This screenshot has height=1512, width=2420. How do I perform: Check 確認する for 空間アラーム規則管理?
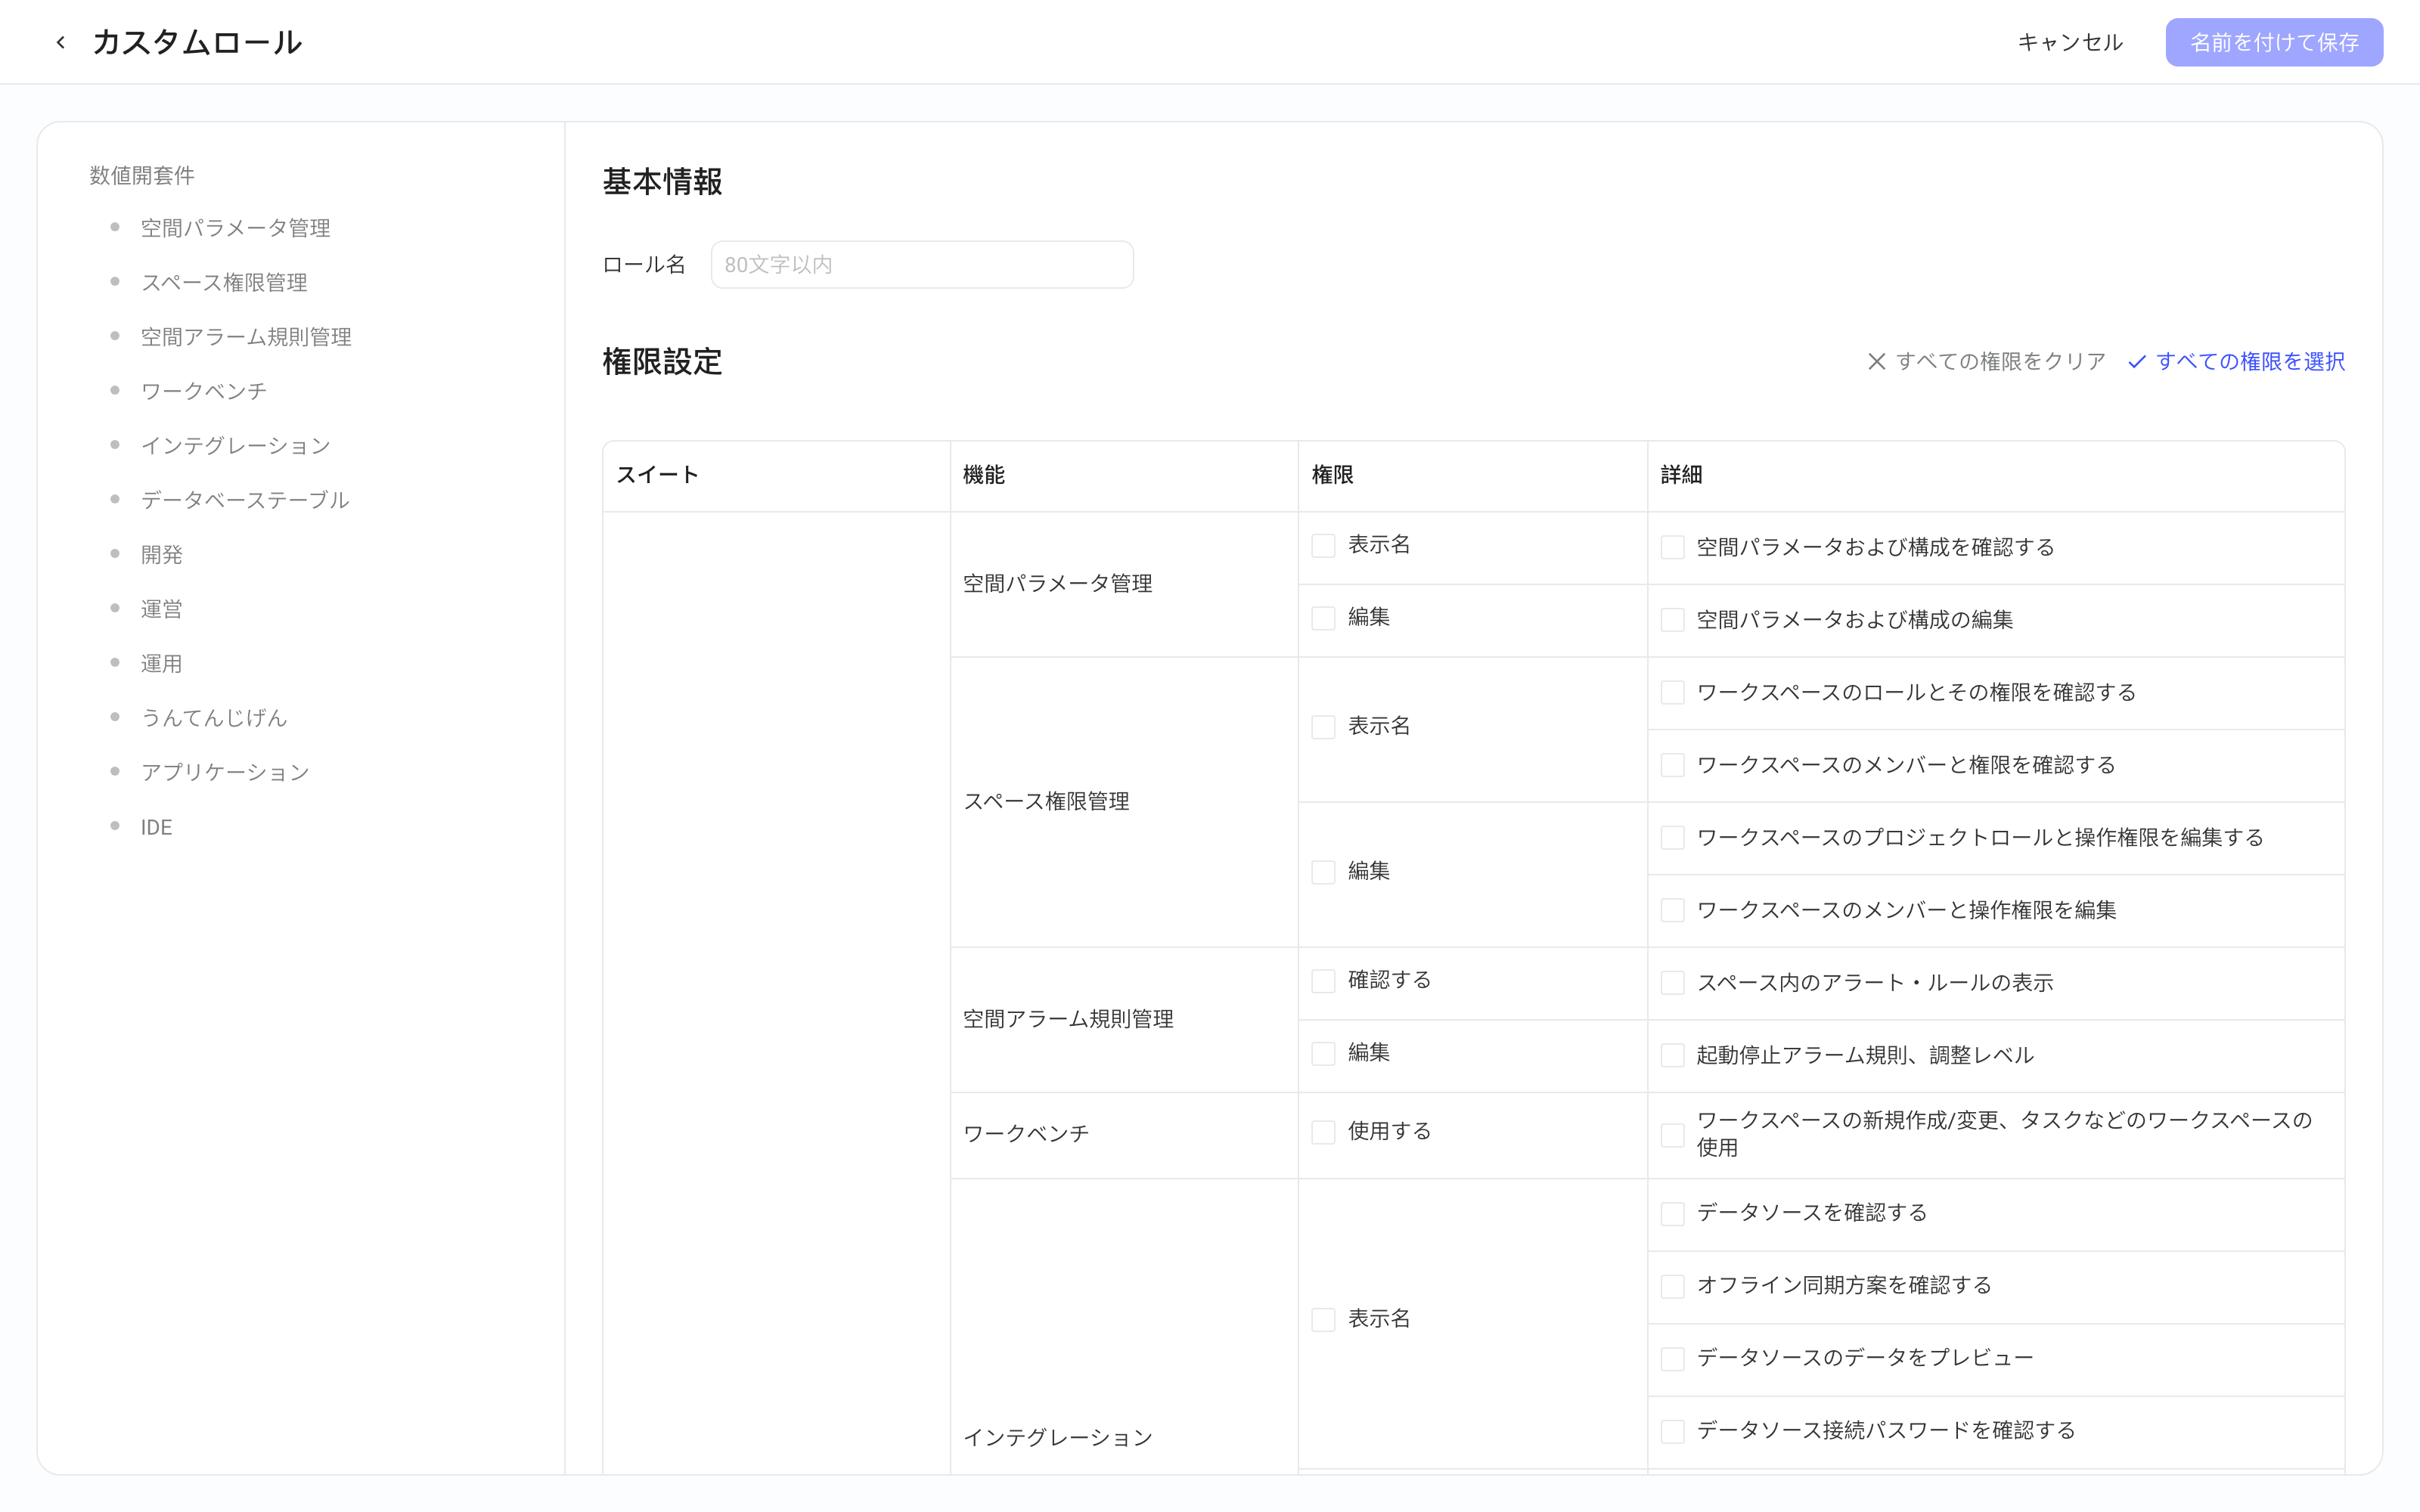click(x=1323, y=981)
